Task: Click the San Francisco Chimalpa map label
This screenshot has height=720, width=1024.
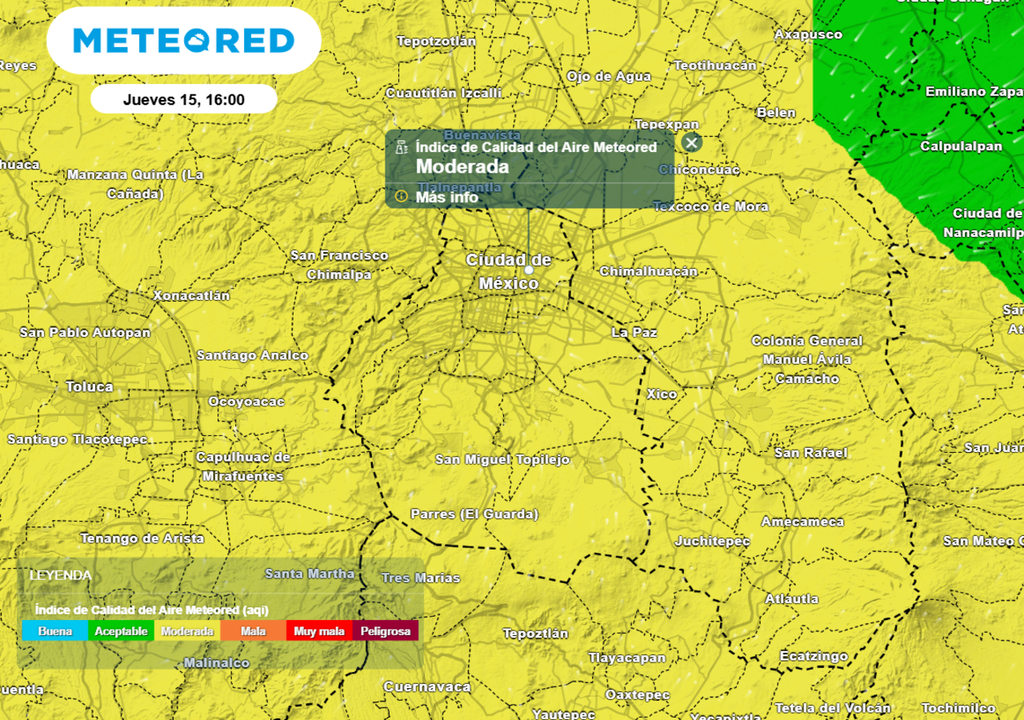Action: click(340, 265)
